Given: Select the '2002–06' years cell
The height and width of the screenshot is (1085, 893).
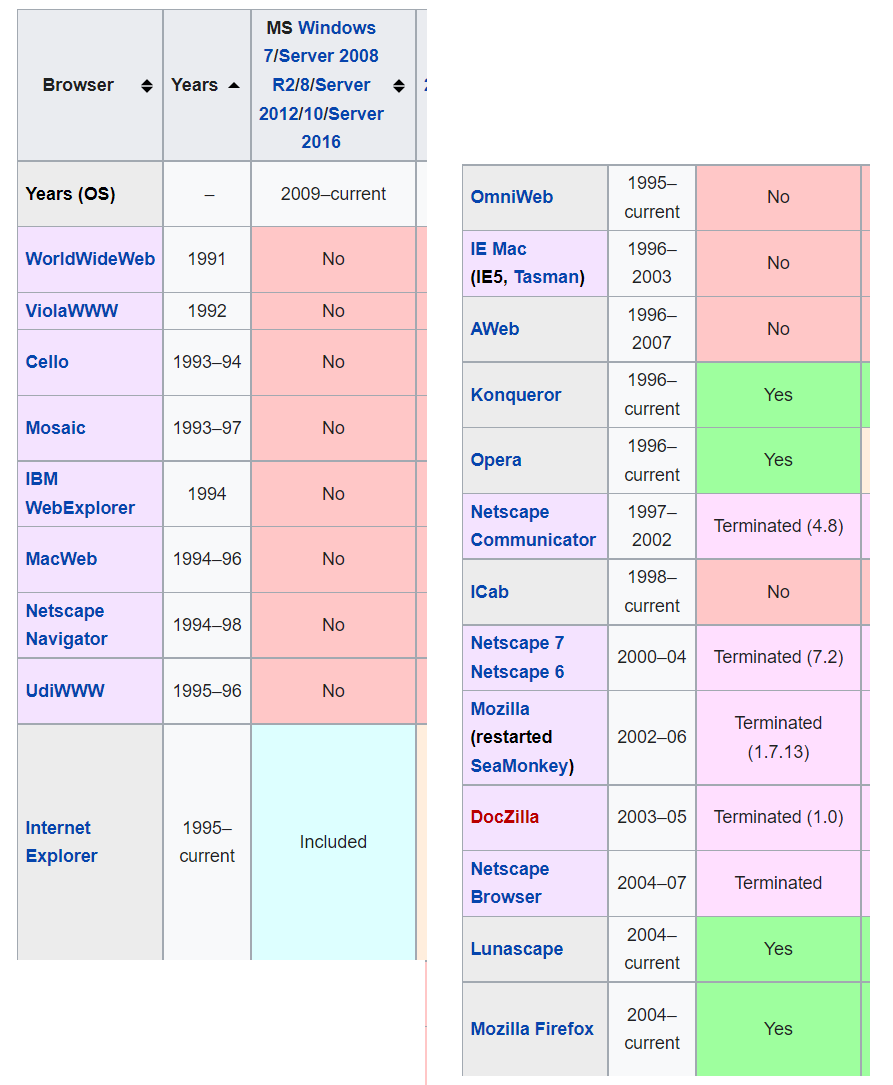Looking at the screenshot, I should (652, 738).
